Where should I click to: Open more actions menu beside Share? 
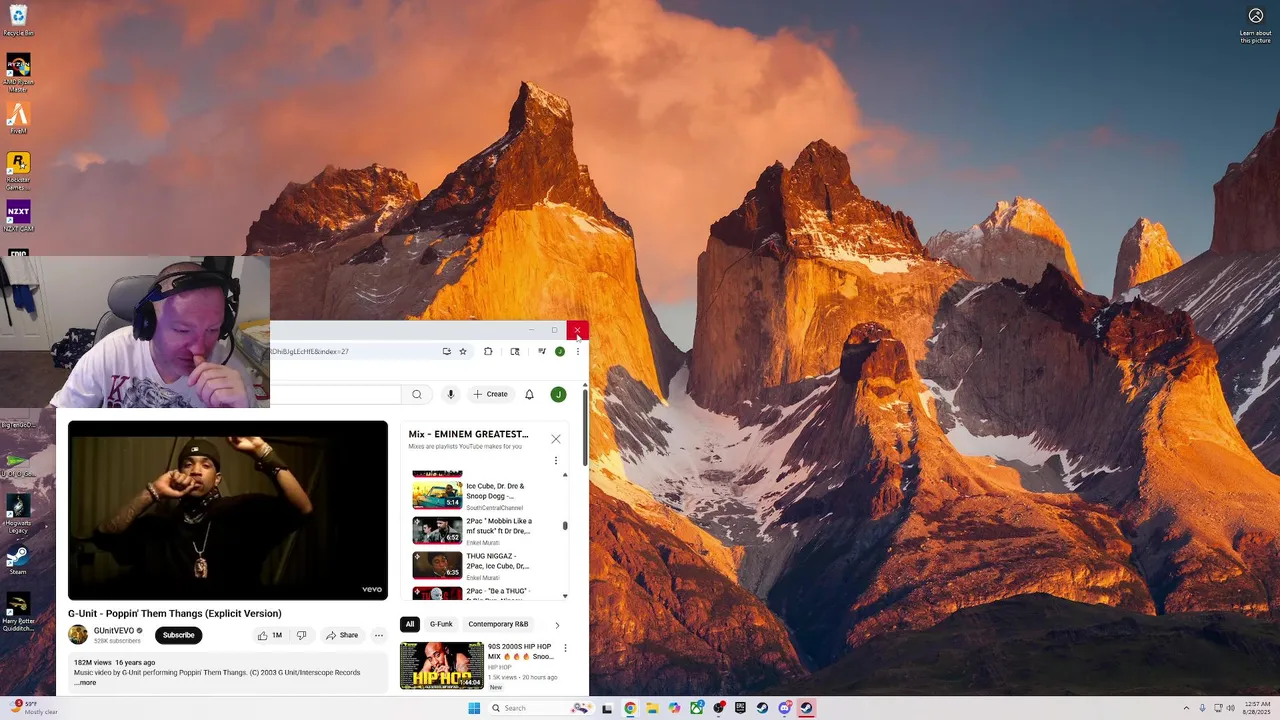(x=379, y=635)
